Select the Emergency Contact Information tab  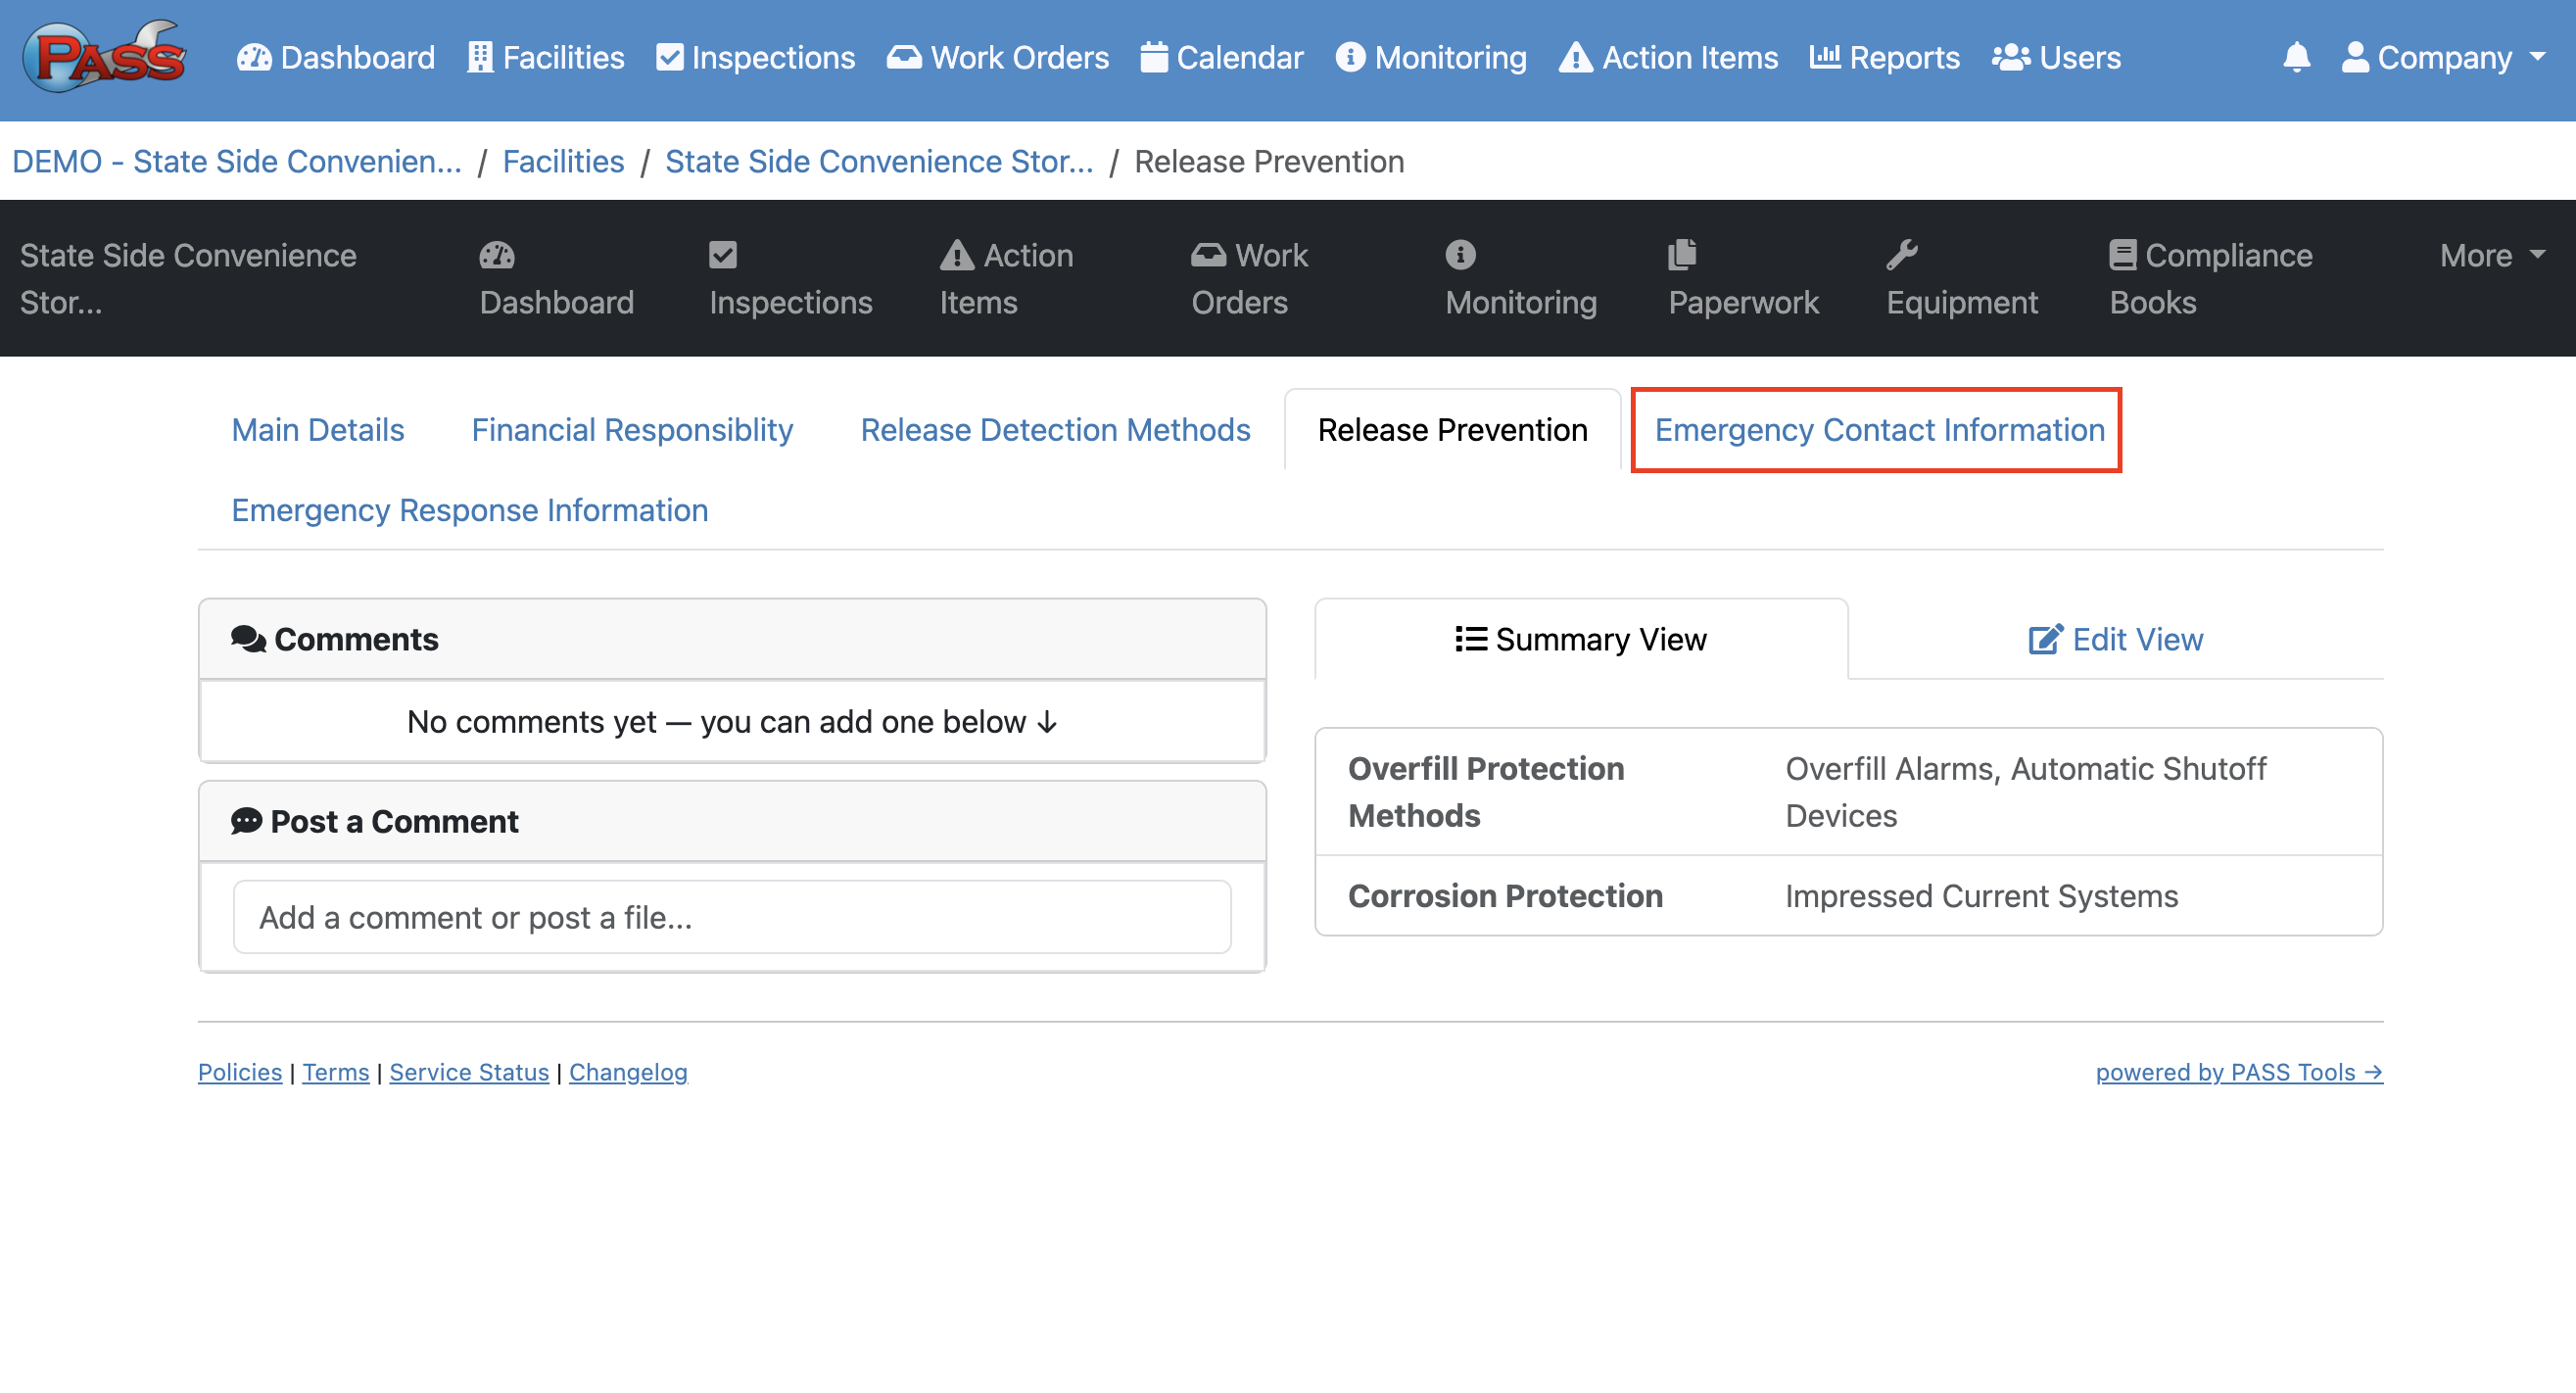coord(1877,430)
